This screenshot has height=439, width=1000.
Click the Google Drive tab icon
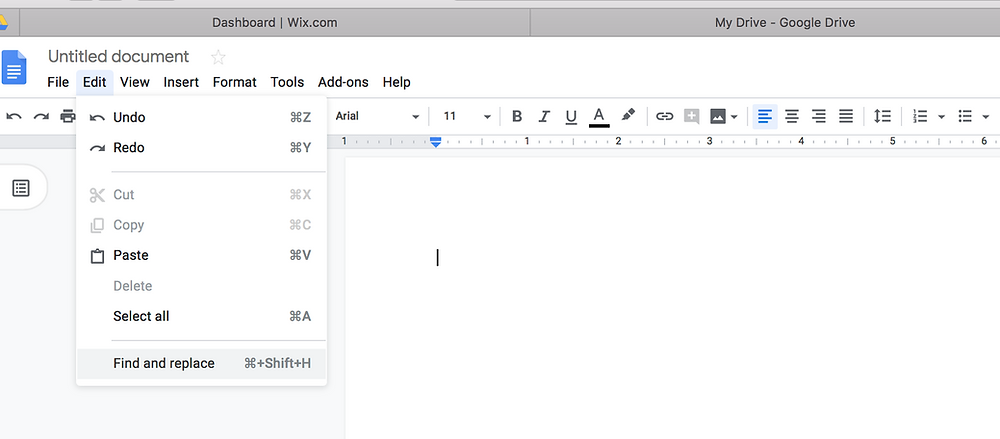point(3,23)
